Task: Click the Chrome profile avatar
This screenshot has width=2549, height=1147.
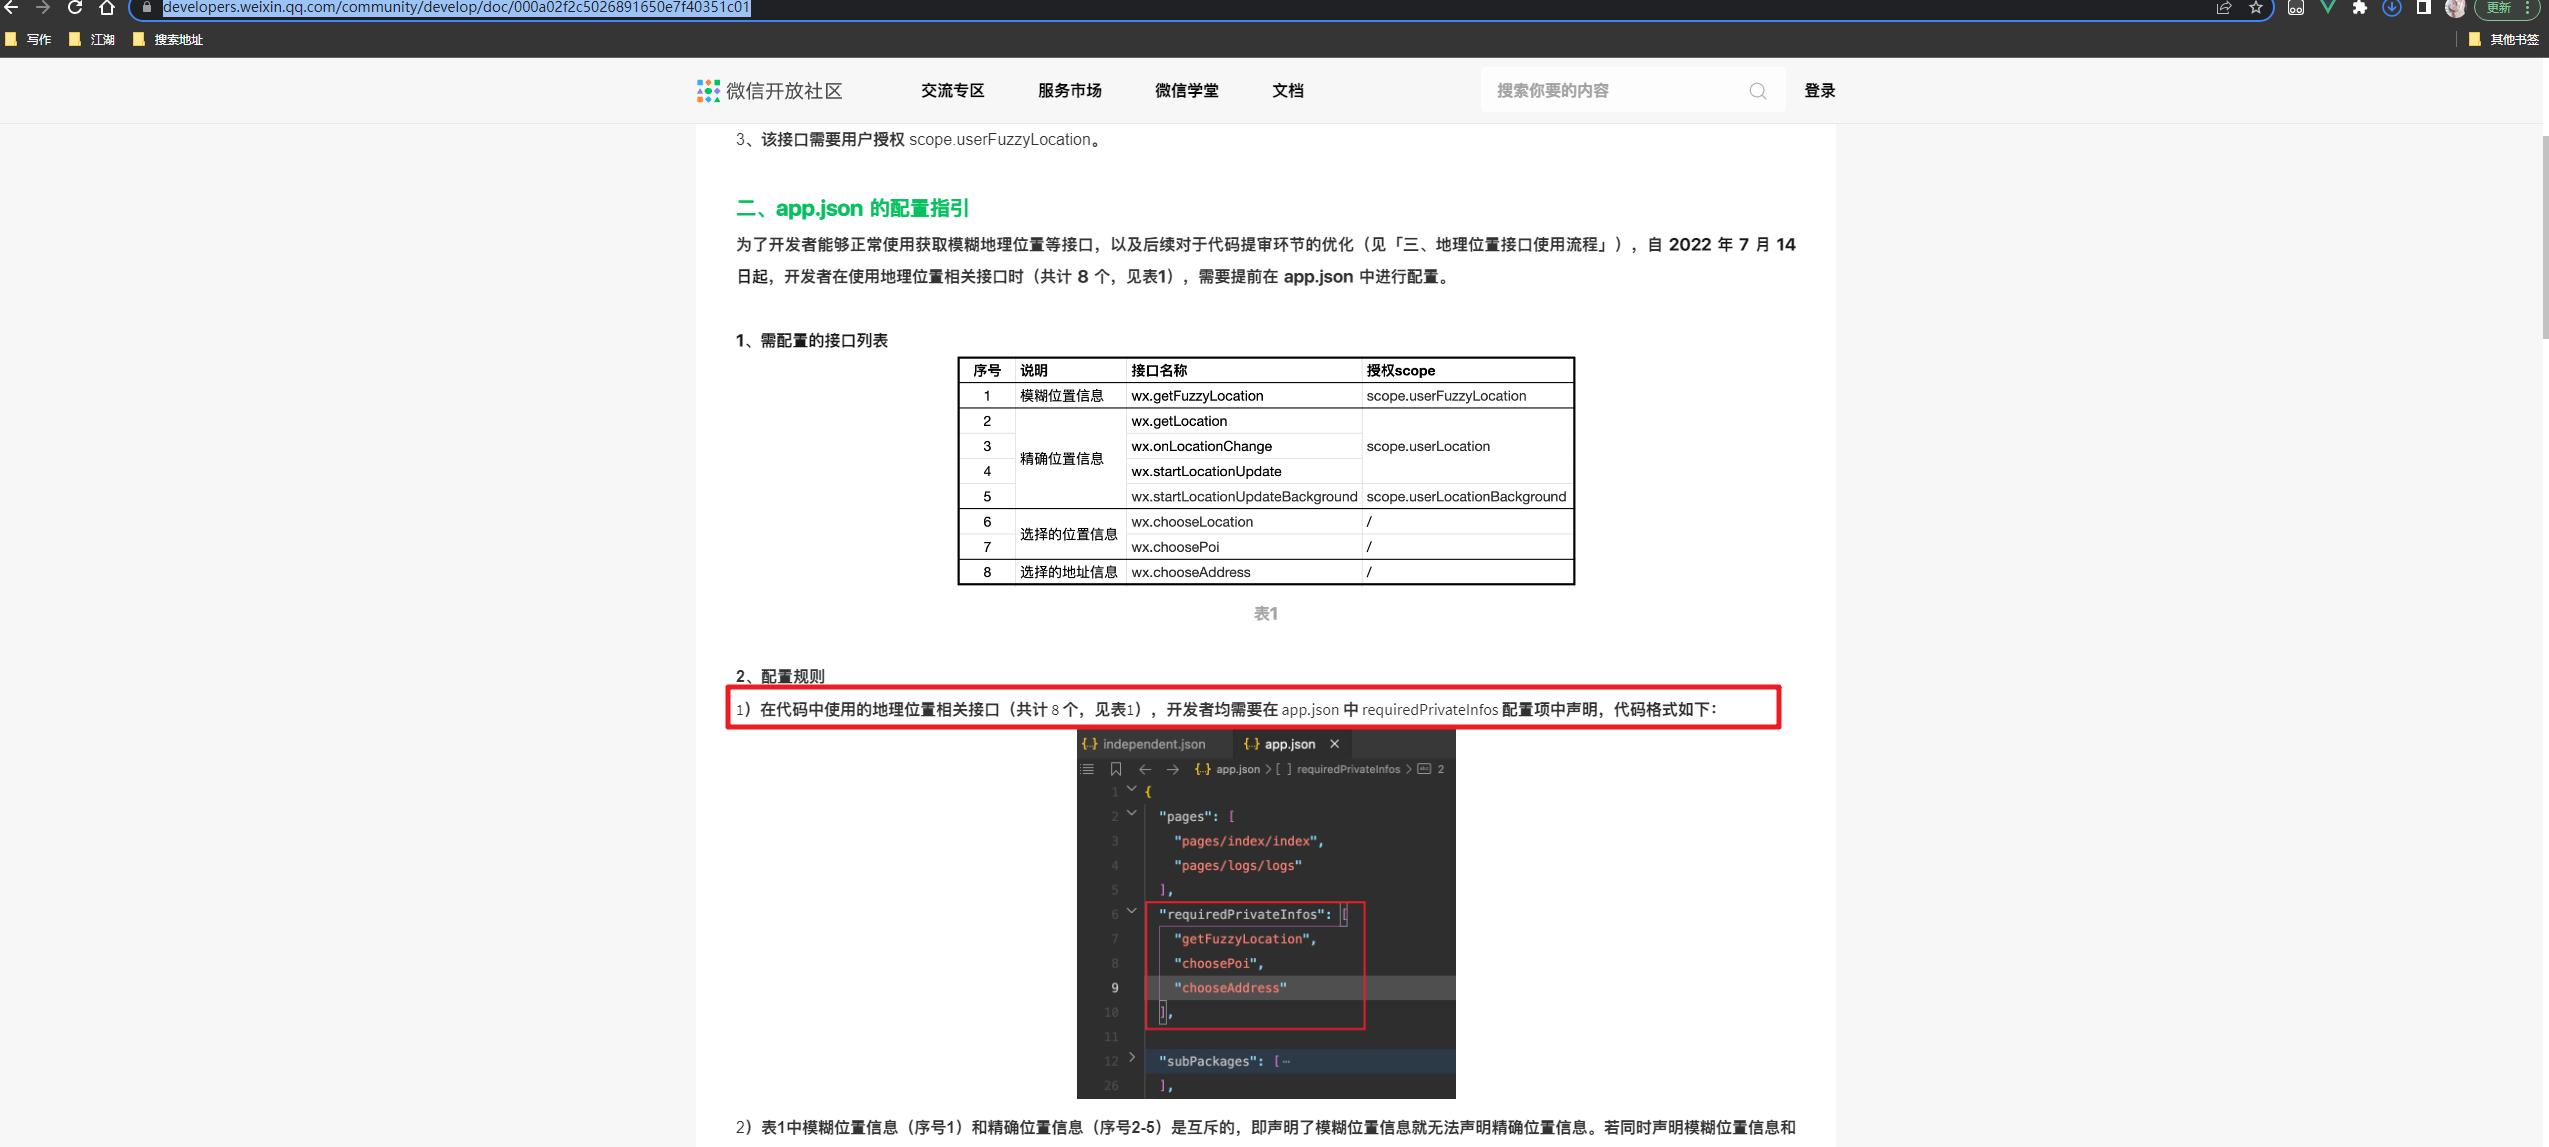Action: (2457, 9)
